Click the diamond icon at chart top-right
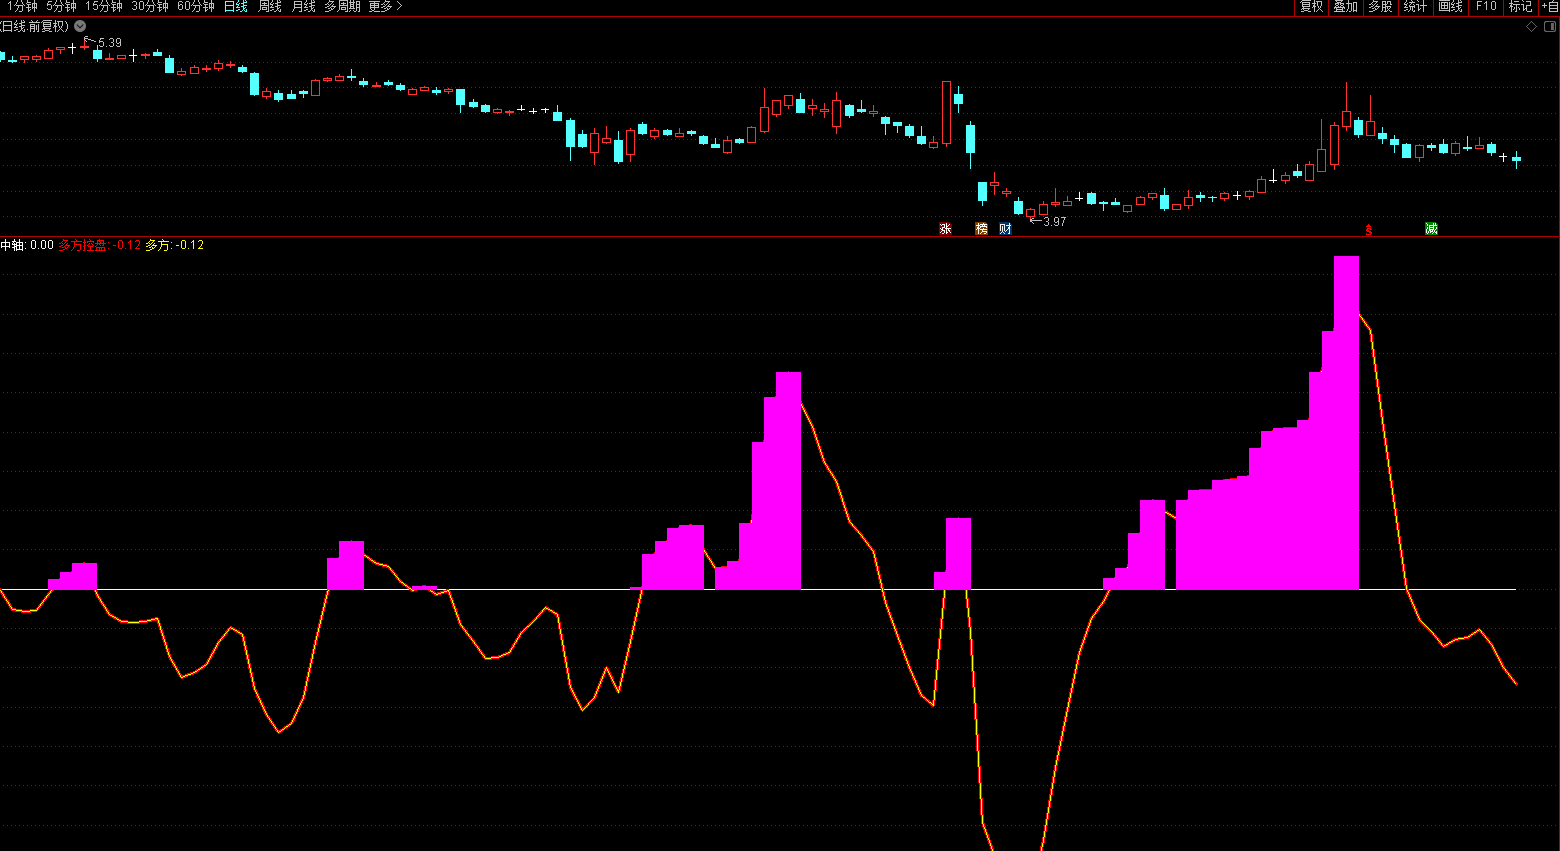The image size is (1560, 851). point(1531,27)
